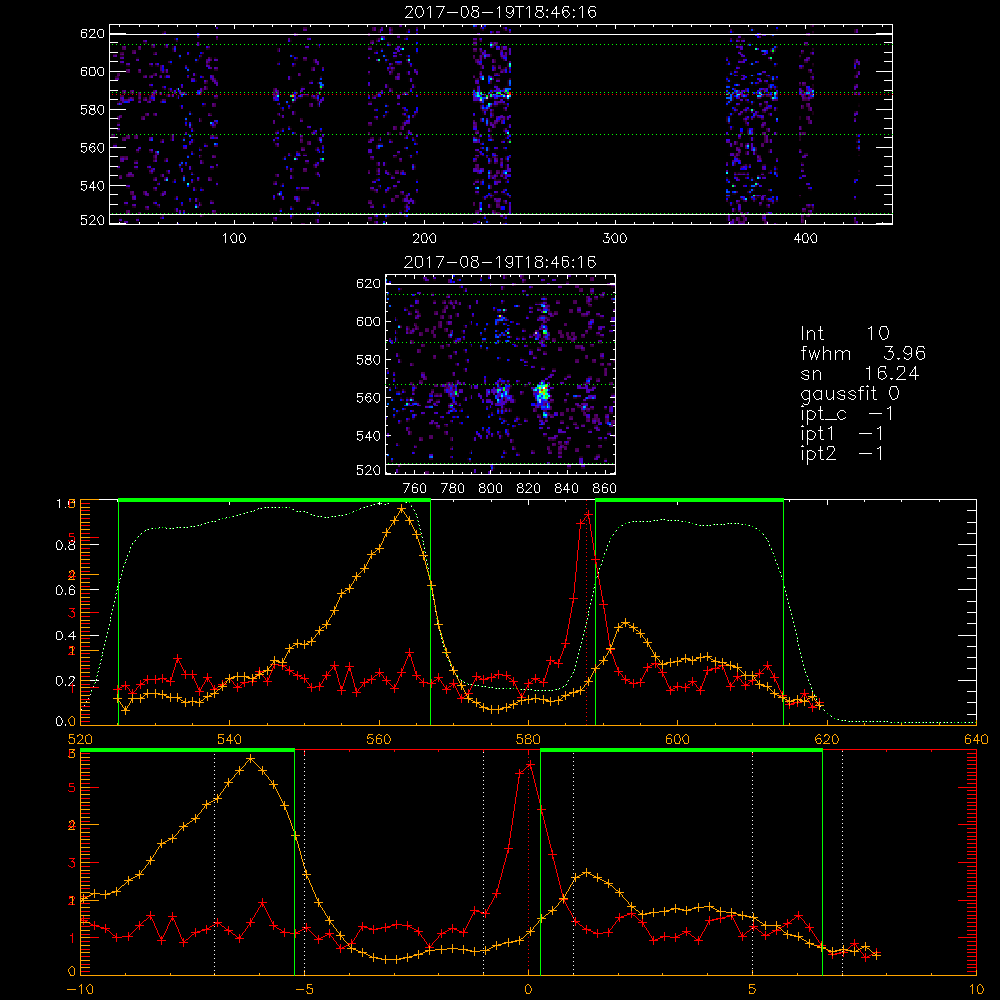Click the timestamp title above the small zoomed image

pyautogui.click(x=500, y=262)
